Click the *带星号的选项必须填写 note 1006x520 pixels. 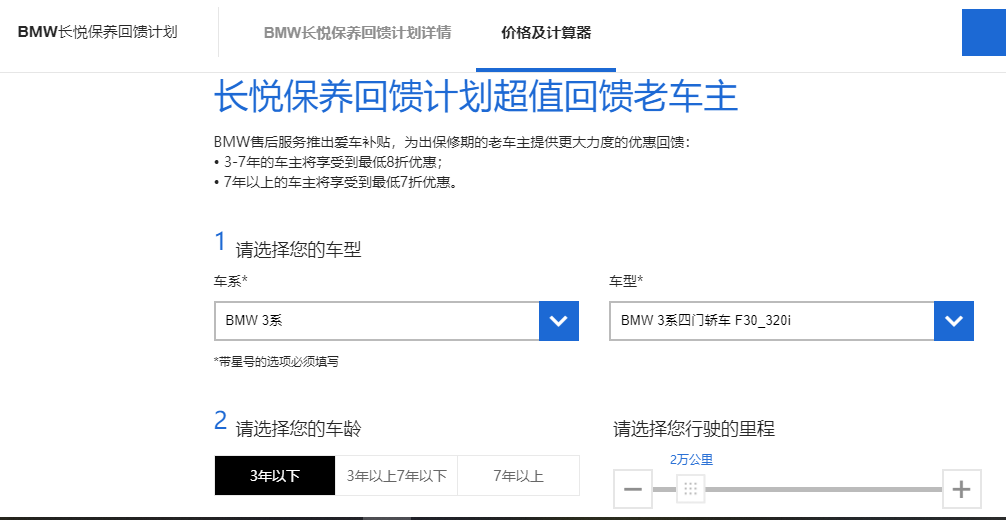click(x=277, y=361)
